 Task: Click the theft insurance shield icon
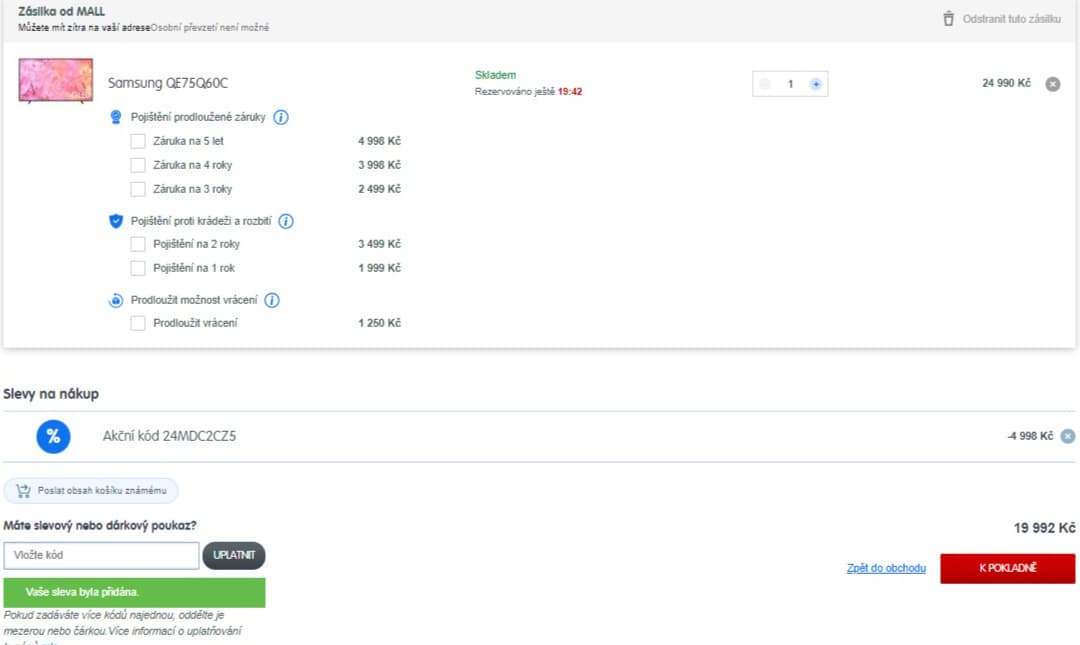point(116,221)
